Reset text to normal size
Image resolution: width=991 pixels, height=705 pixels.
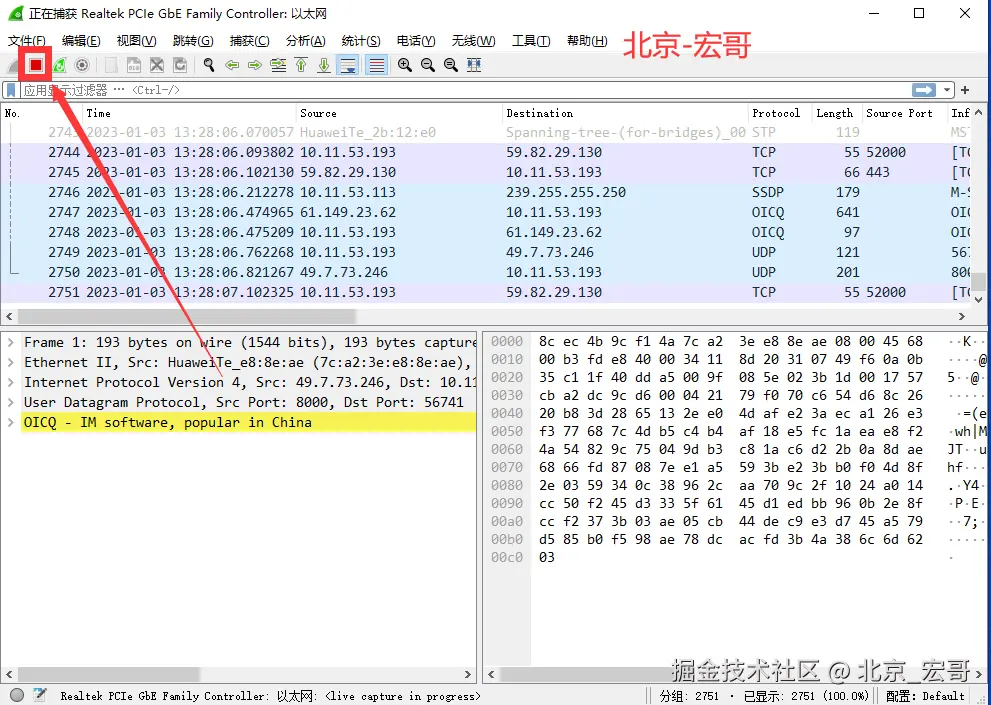pos(451,64)
